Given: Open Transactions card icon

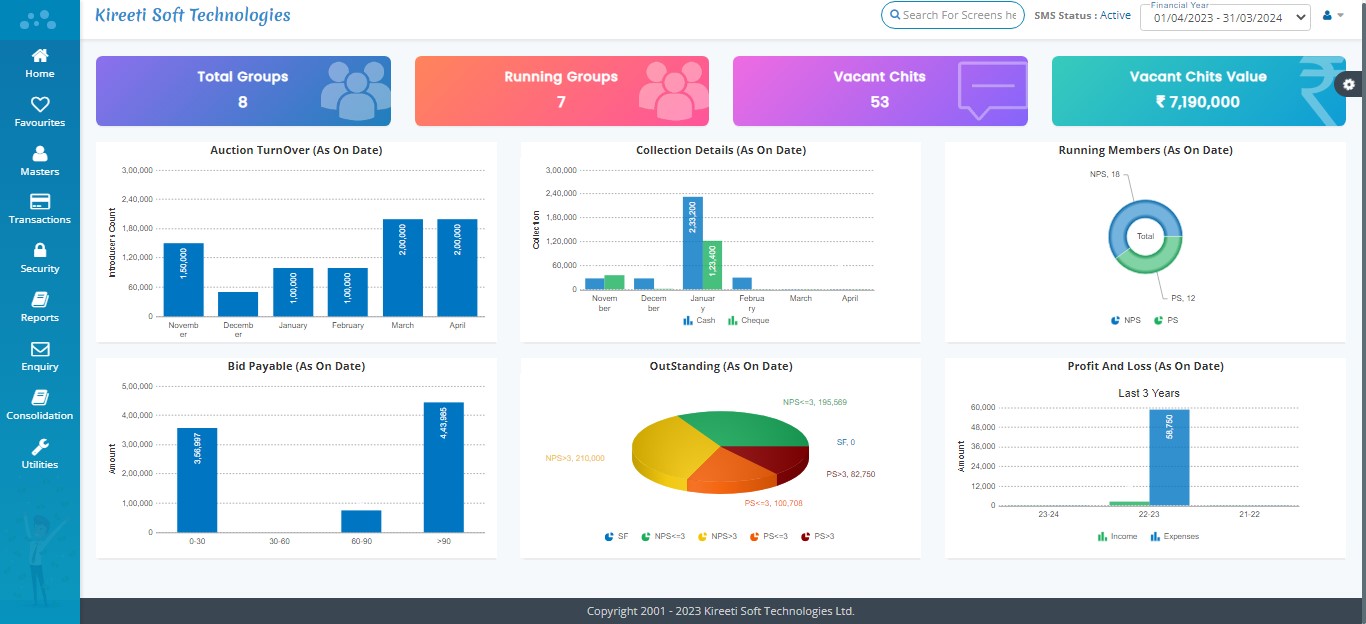Looking at the screenshot, I should pyautogui.click(x=40, y=202).
